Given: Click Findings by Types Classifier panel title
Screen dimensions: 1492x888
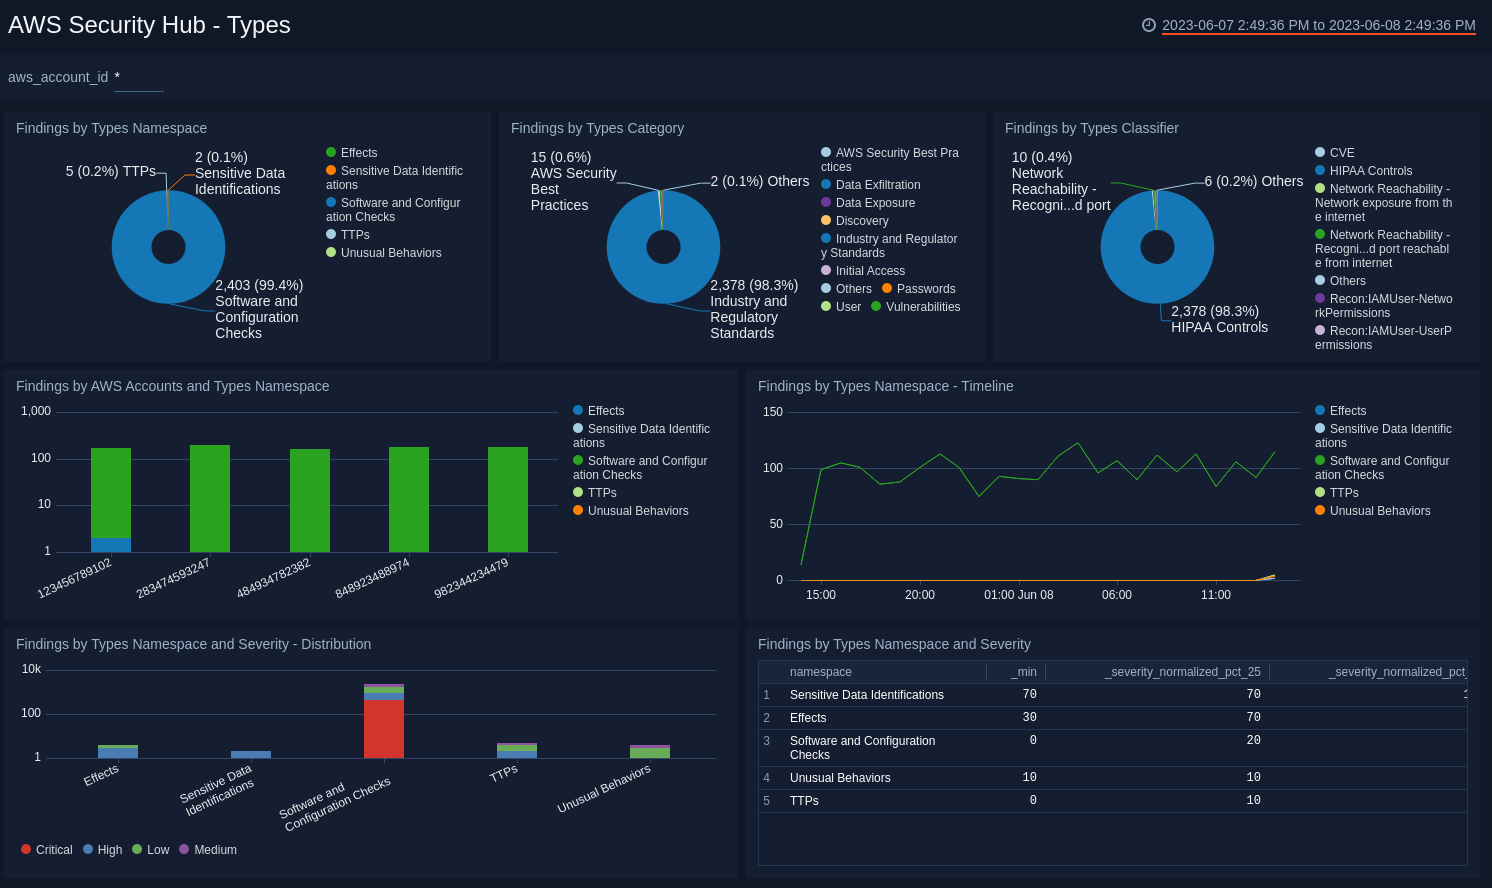Looking at the screenshot, I should pyautogui.click(x=1091, y=128).
